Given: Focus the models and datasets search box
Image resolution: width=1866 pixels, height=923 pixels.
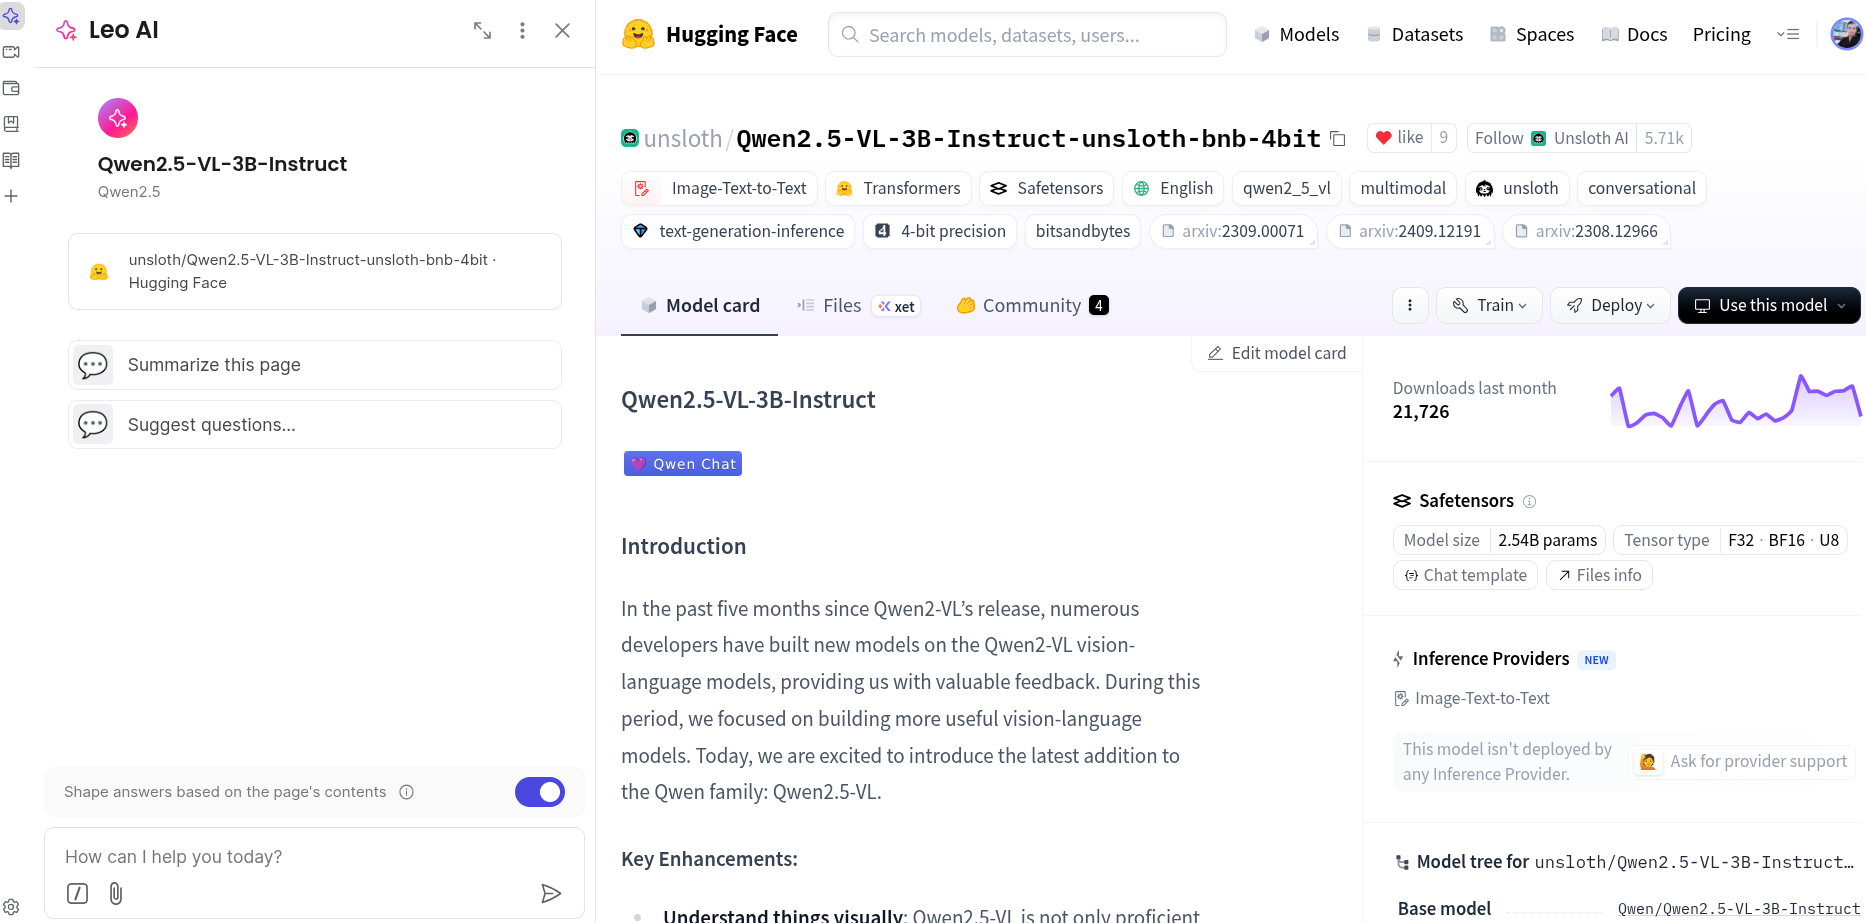Looking at the screenshot, I should tap(1027, 35).
